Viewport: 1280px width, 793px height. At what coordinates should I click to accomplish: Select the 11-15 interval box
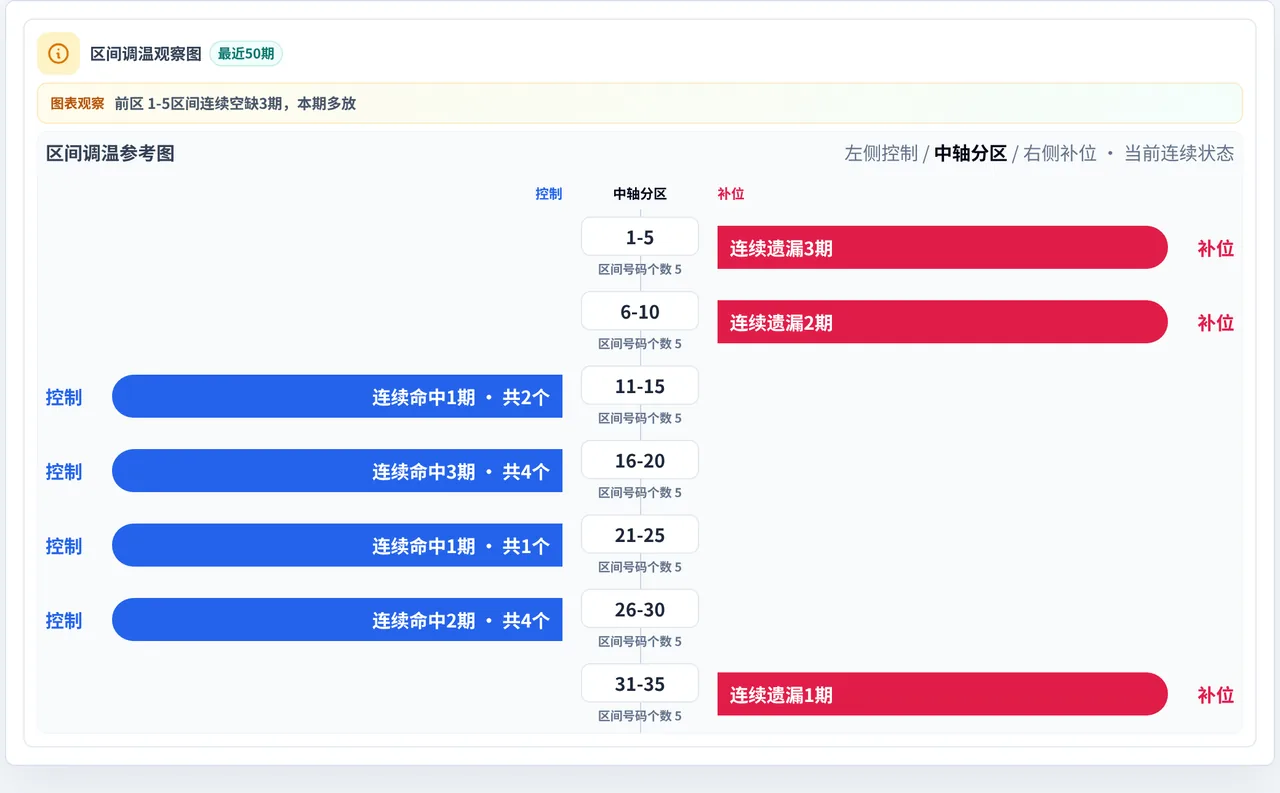click(x=640, y=386)
